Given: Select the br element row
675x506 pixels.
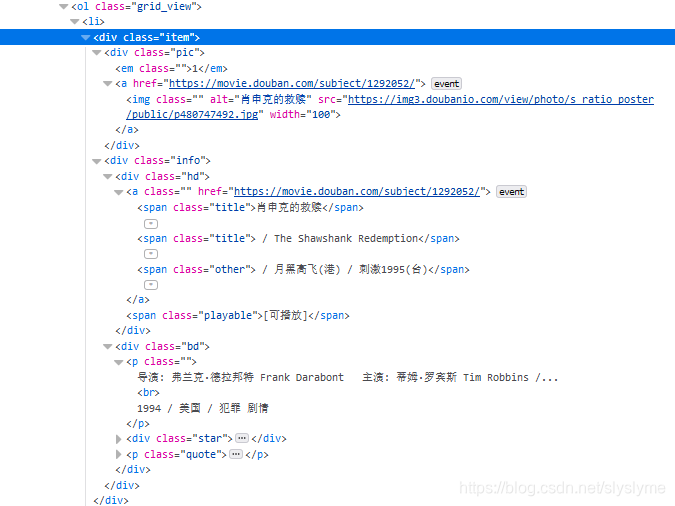Looking at the screenshot, I should pos(149,393).
